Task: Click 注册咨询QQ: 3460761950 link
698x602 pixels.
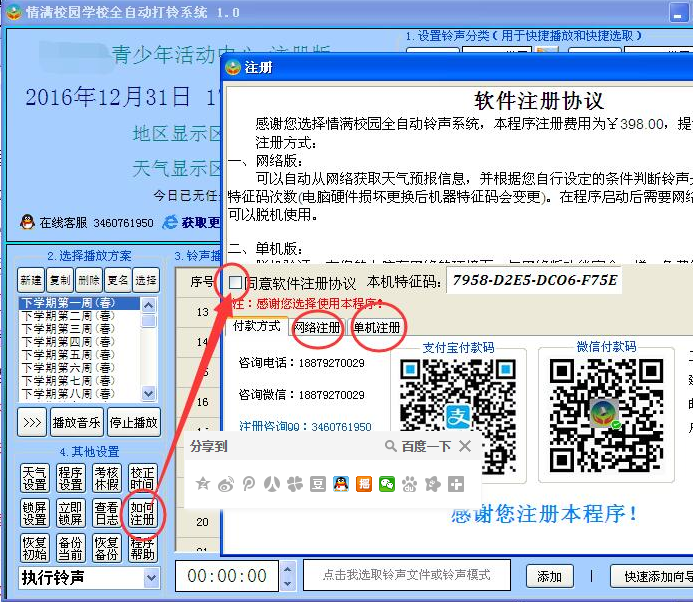Action: (305, 427)
